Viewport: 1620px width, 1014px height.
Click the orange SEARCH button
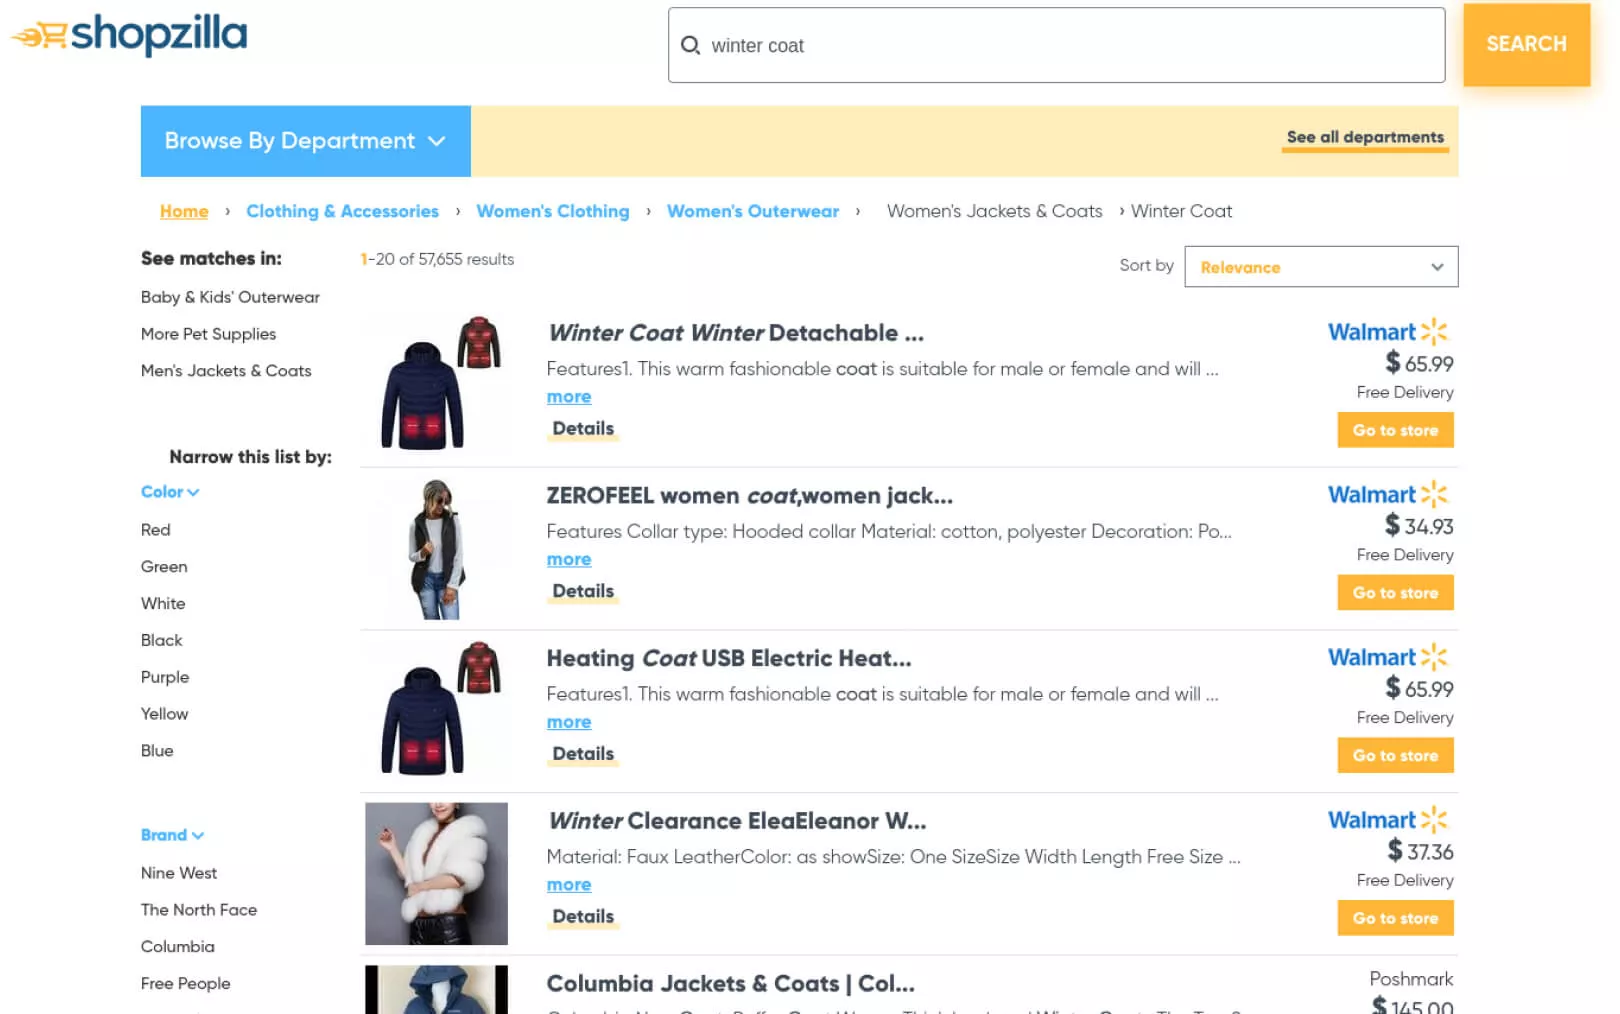[1526, 44]
